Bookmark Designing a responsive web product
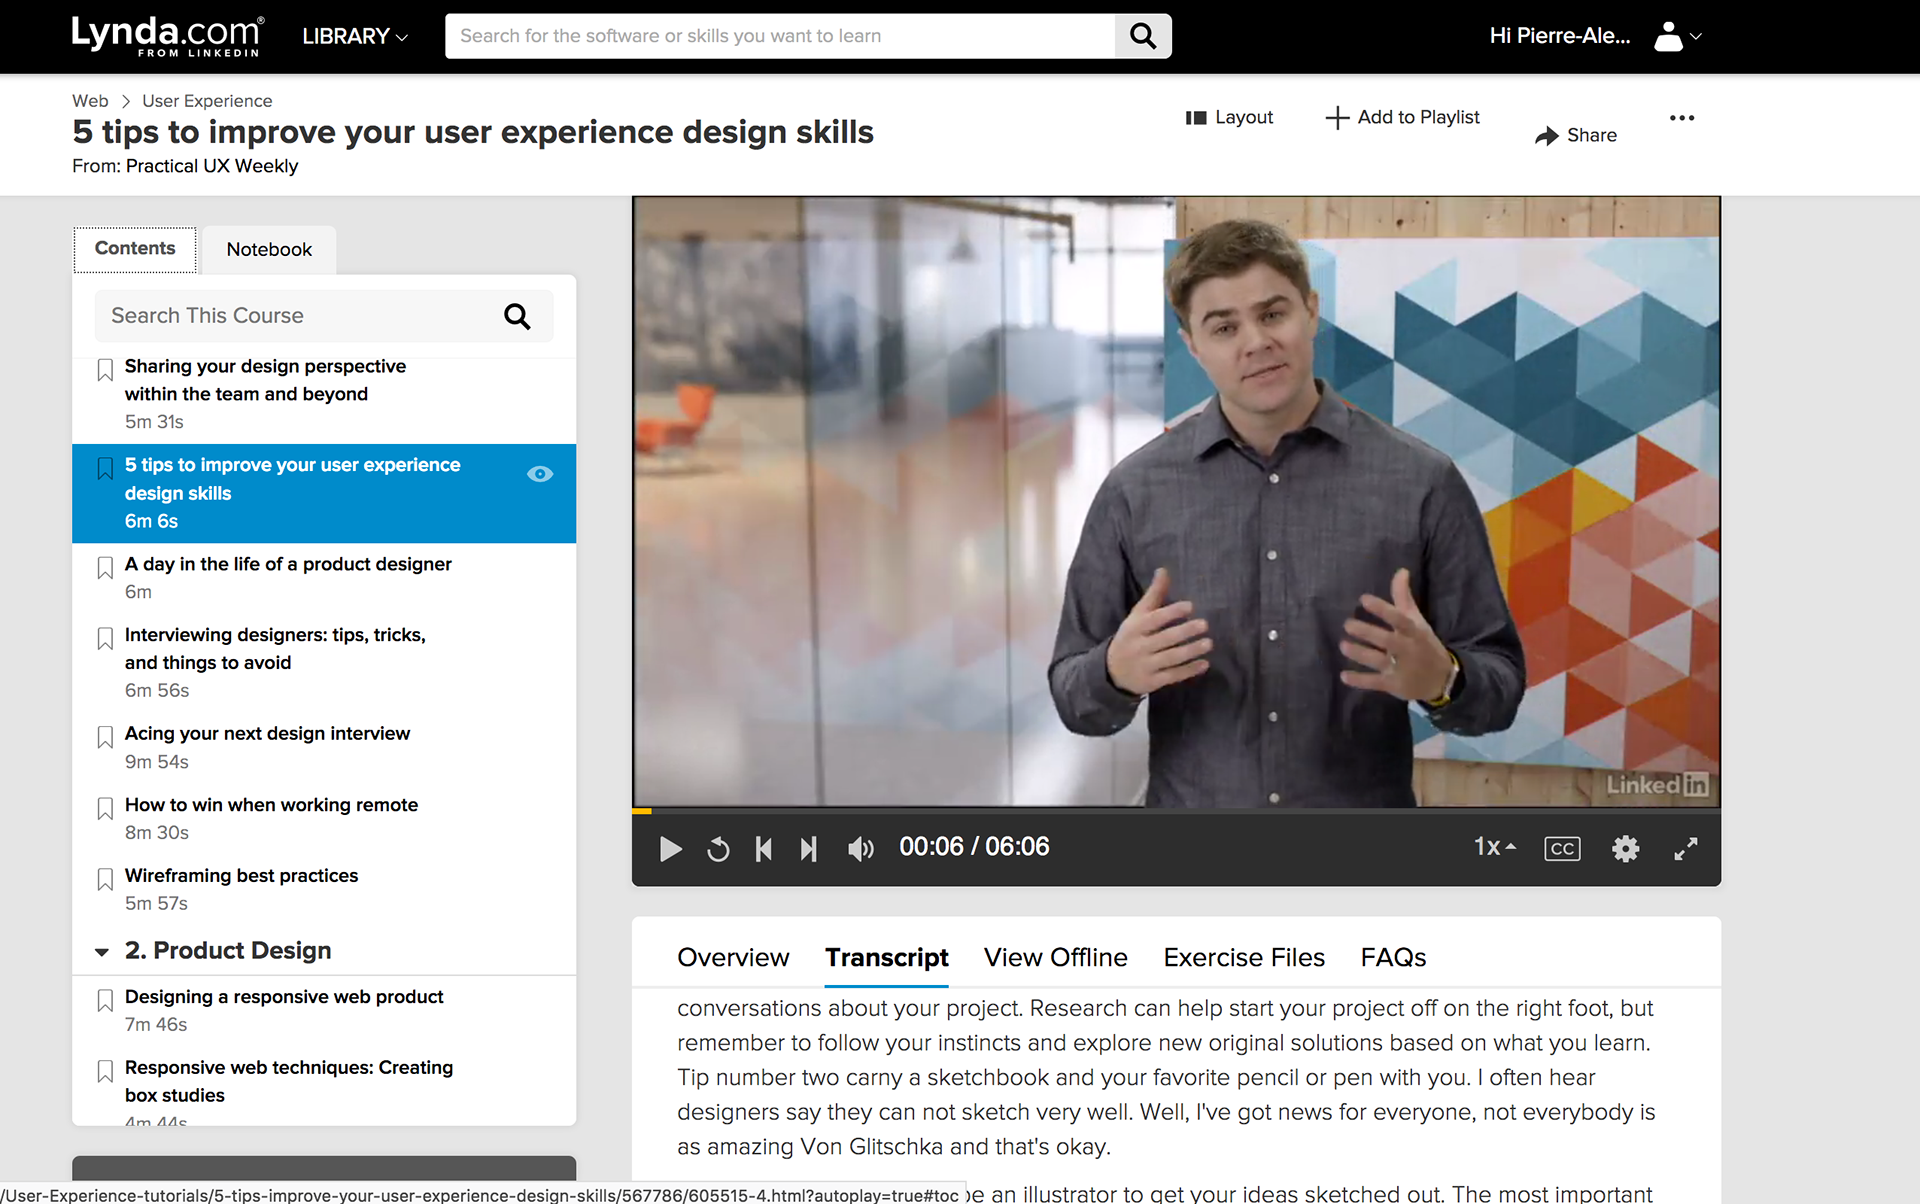The height and width of the screenshot is (1204, 1920). tap(105, 1001)
